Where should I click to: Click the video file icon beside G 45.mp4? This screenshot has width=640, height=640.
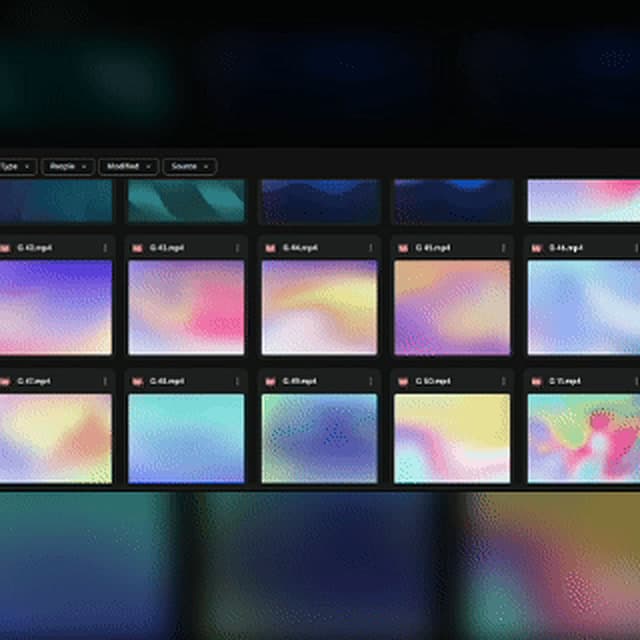pos(403,248)
